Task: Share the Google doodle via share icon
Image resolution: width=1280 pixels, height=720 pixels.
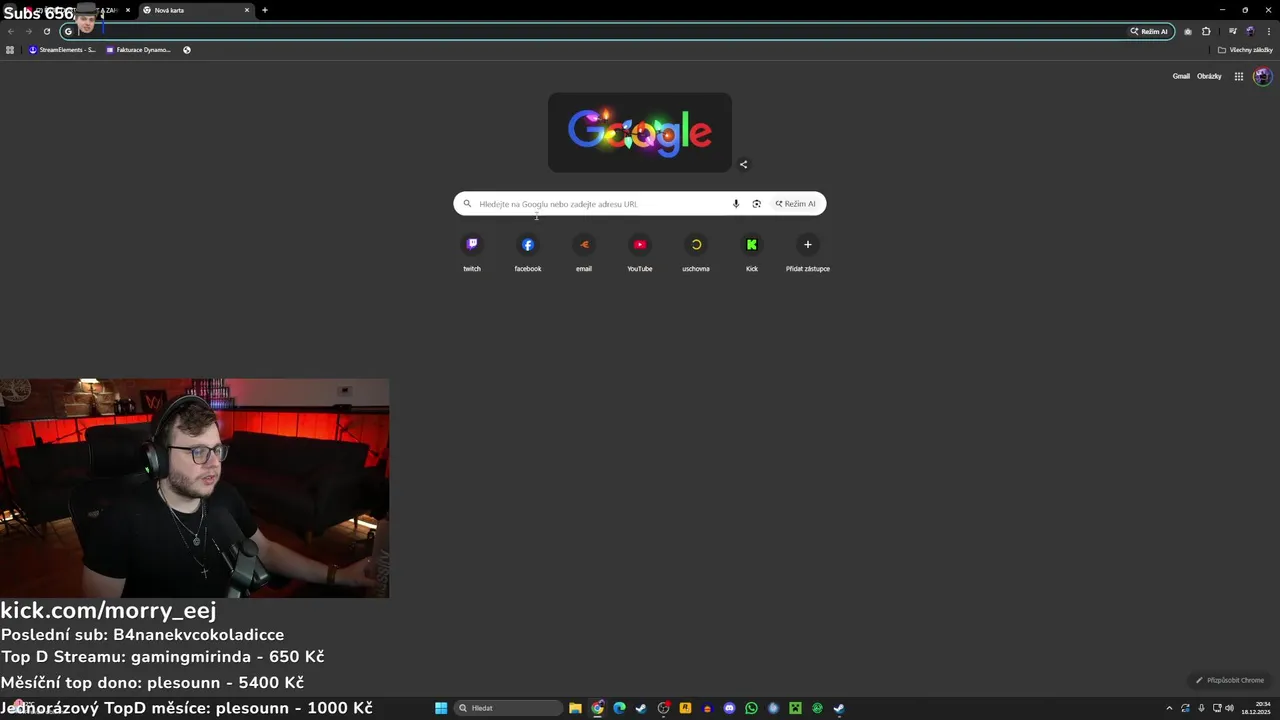Action: click(743, 165)
